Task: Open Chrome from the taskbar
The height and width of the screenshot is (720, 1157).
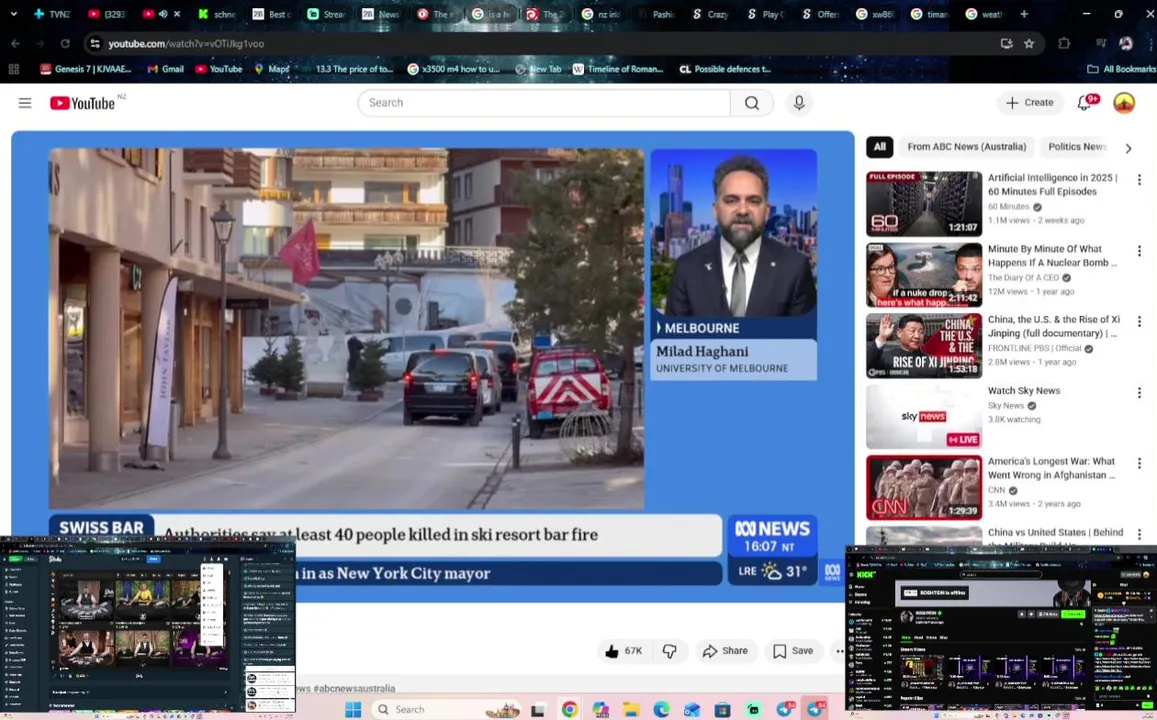Action: pyautogui.click(x=570, y=710)
